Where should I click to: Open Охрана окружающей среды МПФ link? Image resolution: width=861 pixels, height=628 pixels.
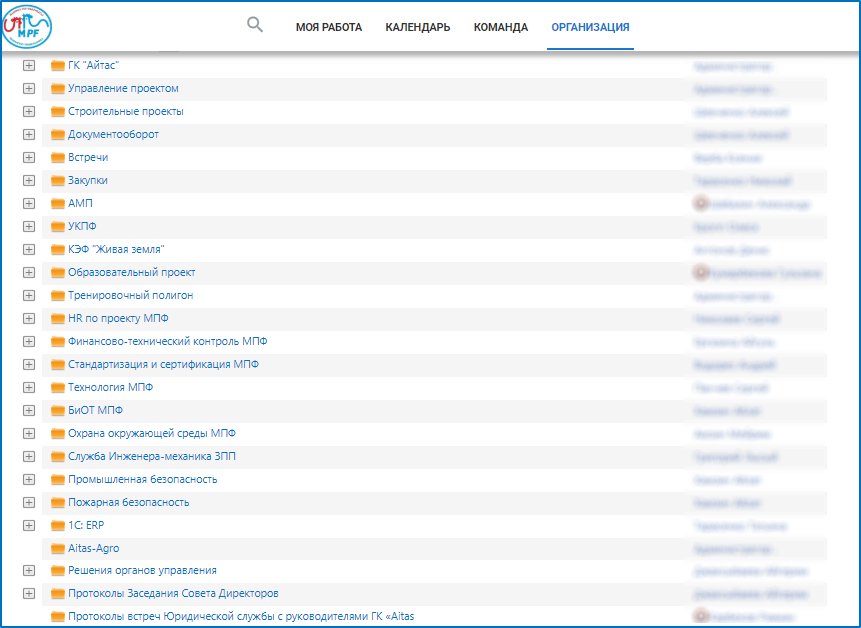tap(152, 434)
